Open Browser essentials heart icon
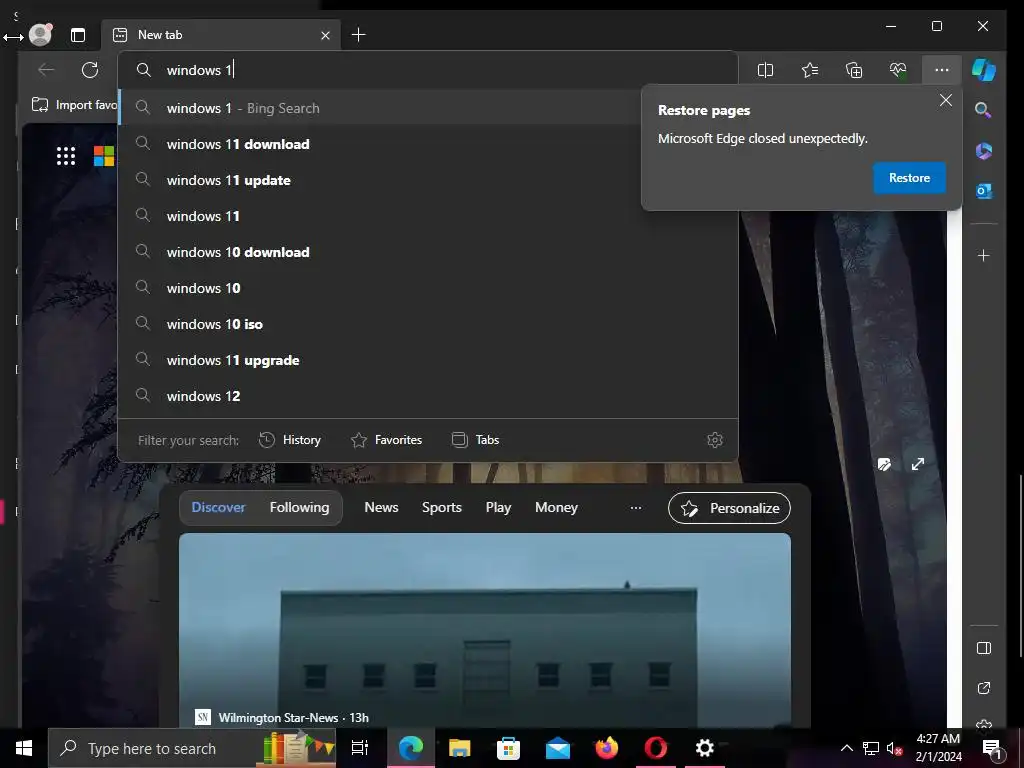 click(x=898, y=70)
